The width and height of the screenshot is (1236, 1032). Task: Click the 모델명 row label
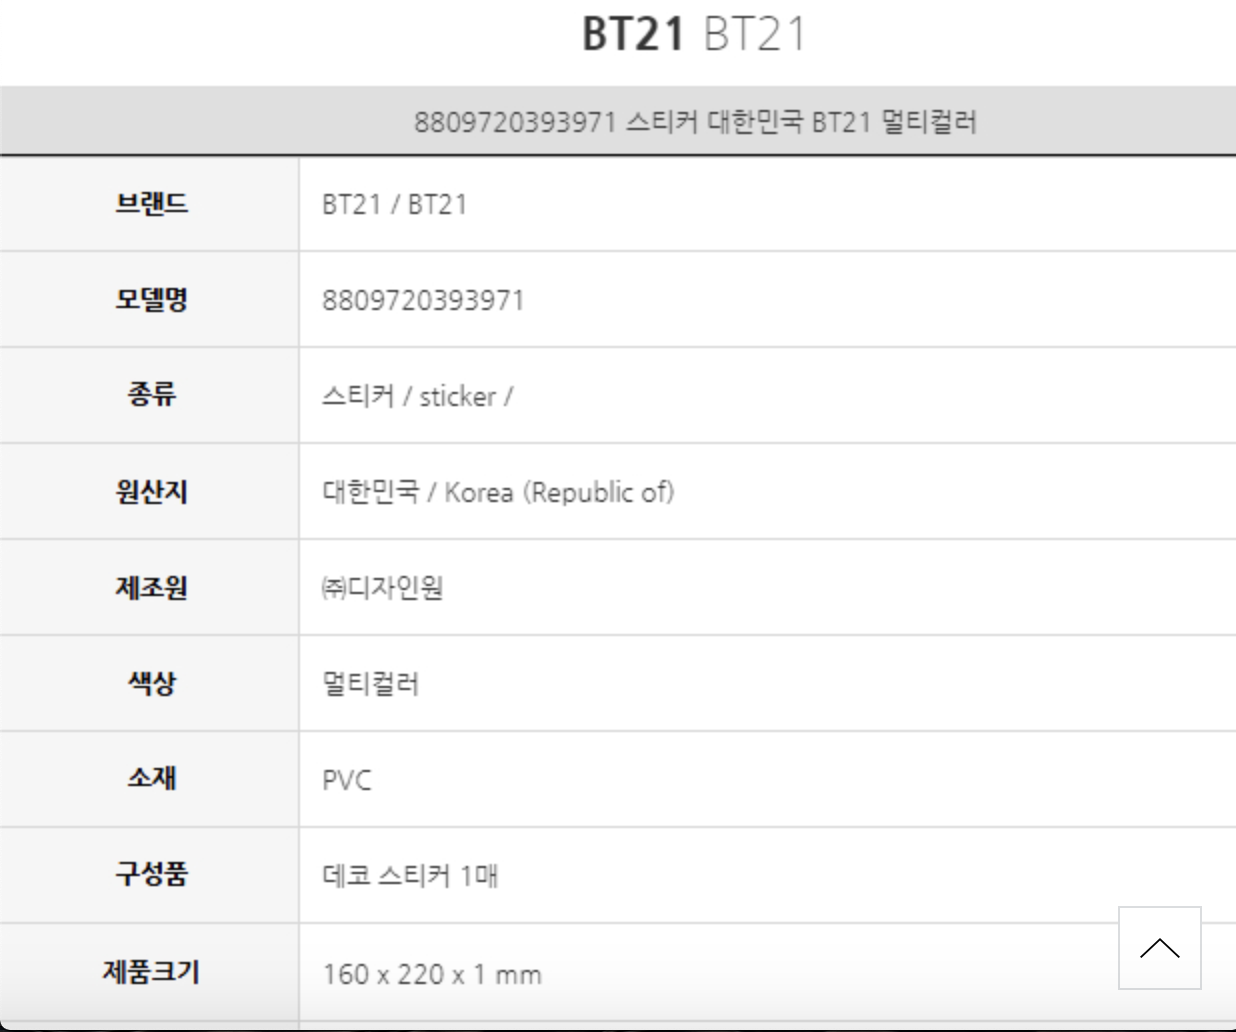click(x=151, y=299)
